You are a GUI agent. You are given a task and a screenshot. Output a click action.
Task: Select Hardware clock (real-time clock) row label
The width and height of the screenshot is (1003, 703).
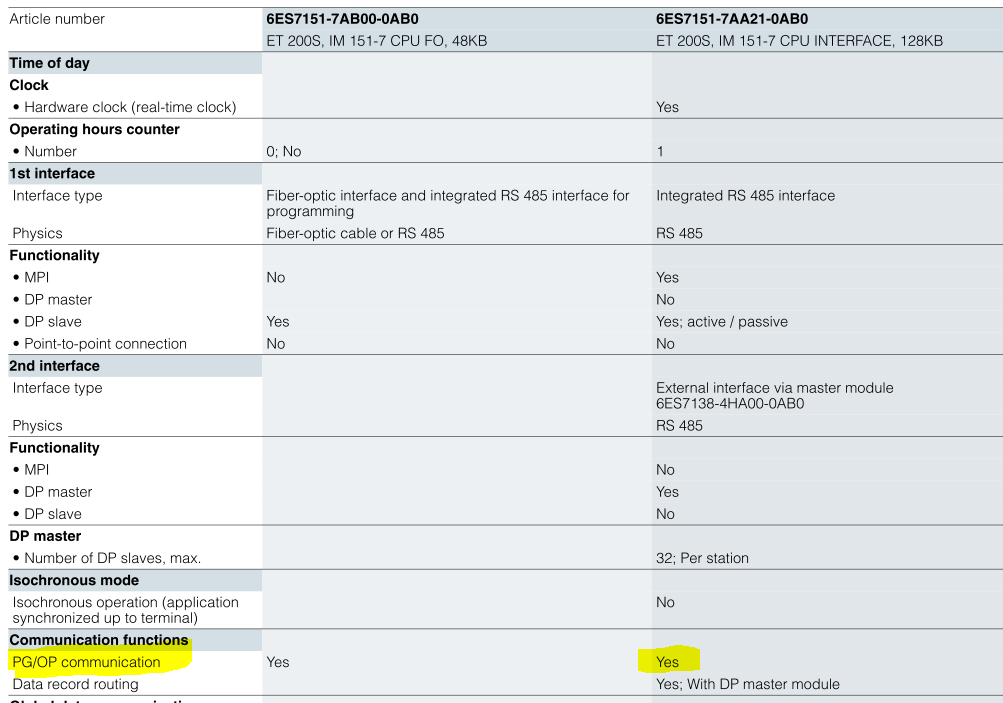[x=130, y=107]
